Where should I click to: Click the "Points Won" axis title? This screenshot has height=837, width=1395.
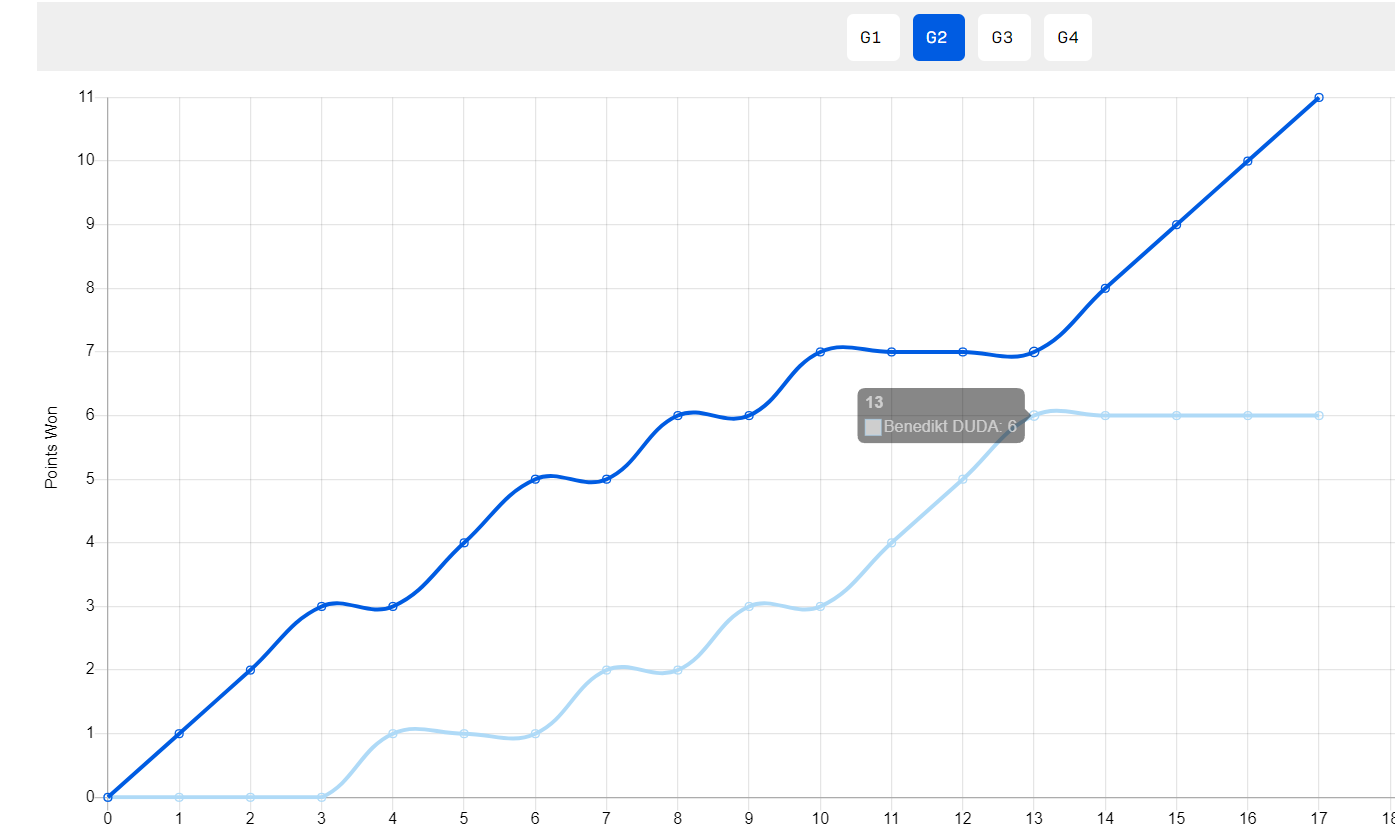point(51,447)
